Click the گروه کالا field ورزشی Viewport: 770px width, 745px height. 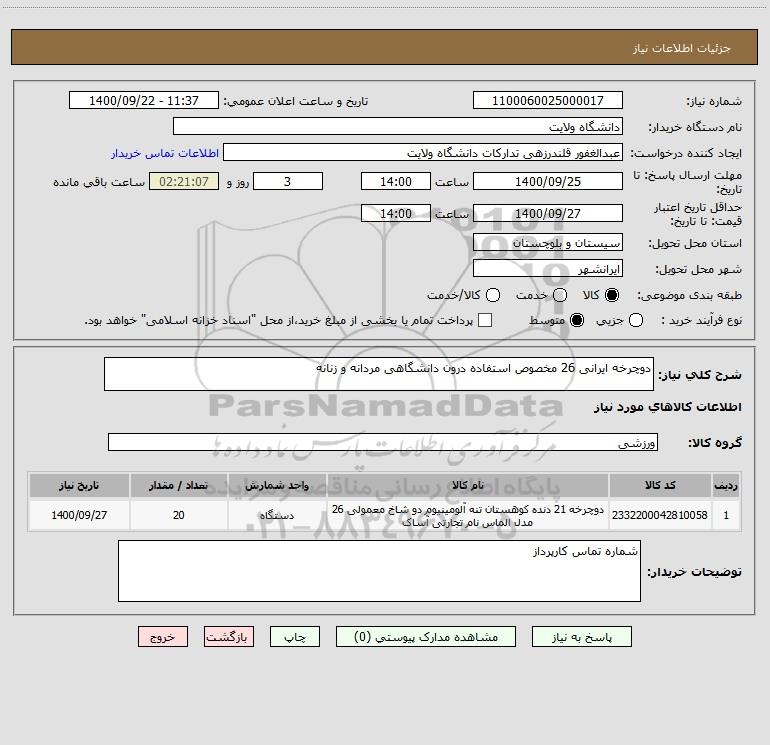(x=383, y=442)
